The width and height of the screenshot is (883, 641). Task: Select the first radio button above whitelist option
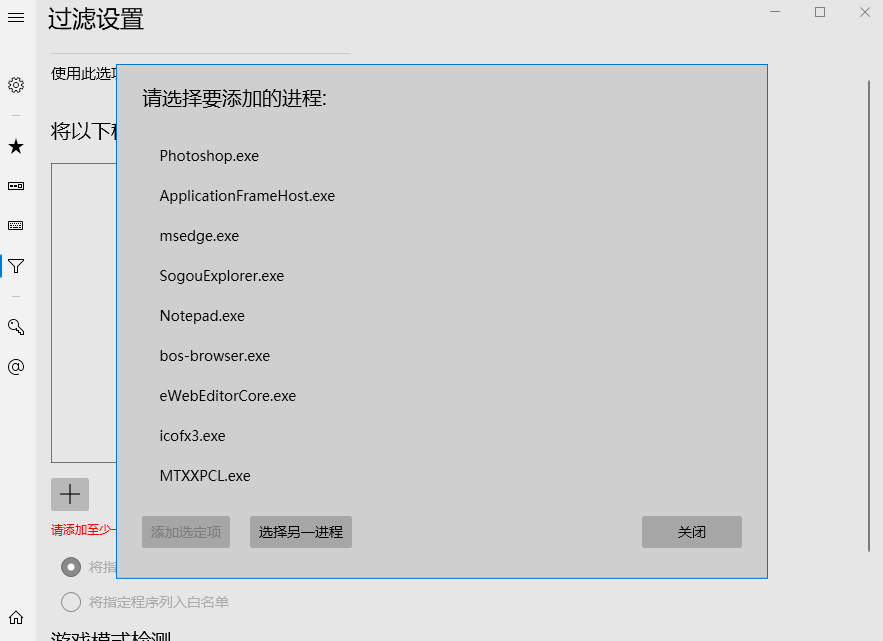(71, 567)
